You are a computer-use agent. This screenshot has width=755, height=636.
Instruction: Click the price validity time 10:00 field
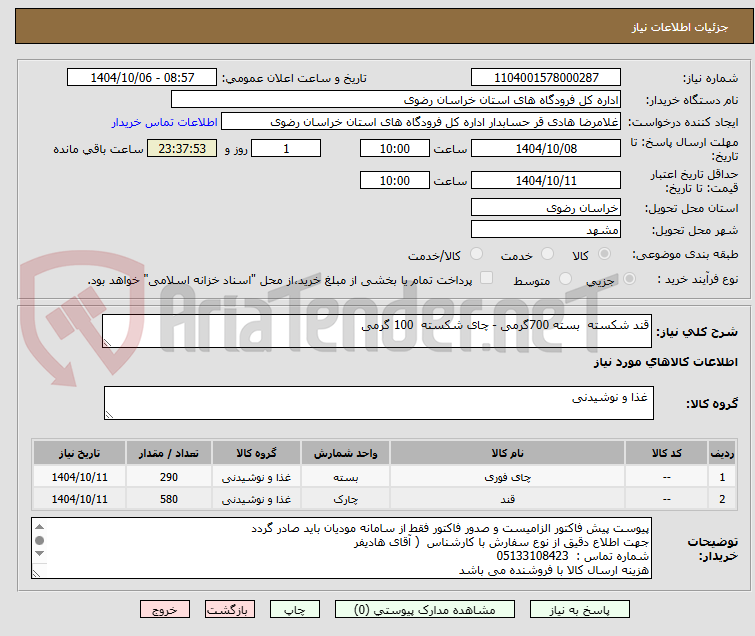[x=394, y=181]
